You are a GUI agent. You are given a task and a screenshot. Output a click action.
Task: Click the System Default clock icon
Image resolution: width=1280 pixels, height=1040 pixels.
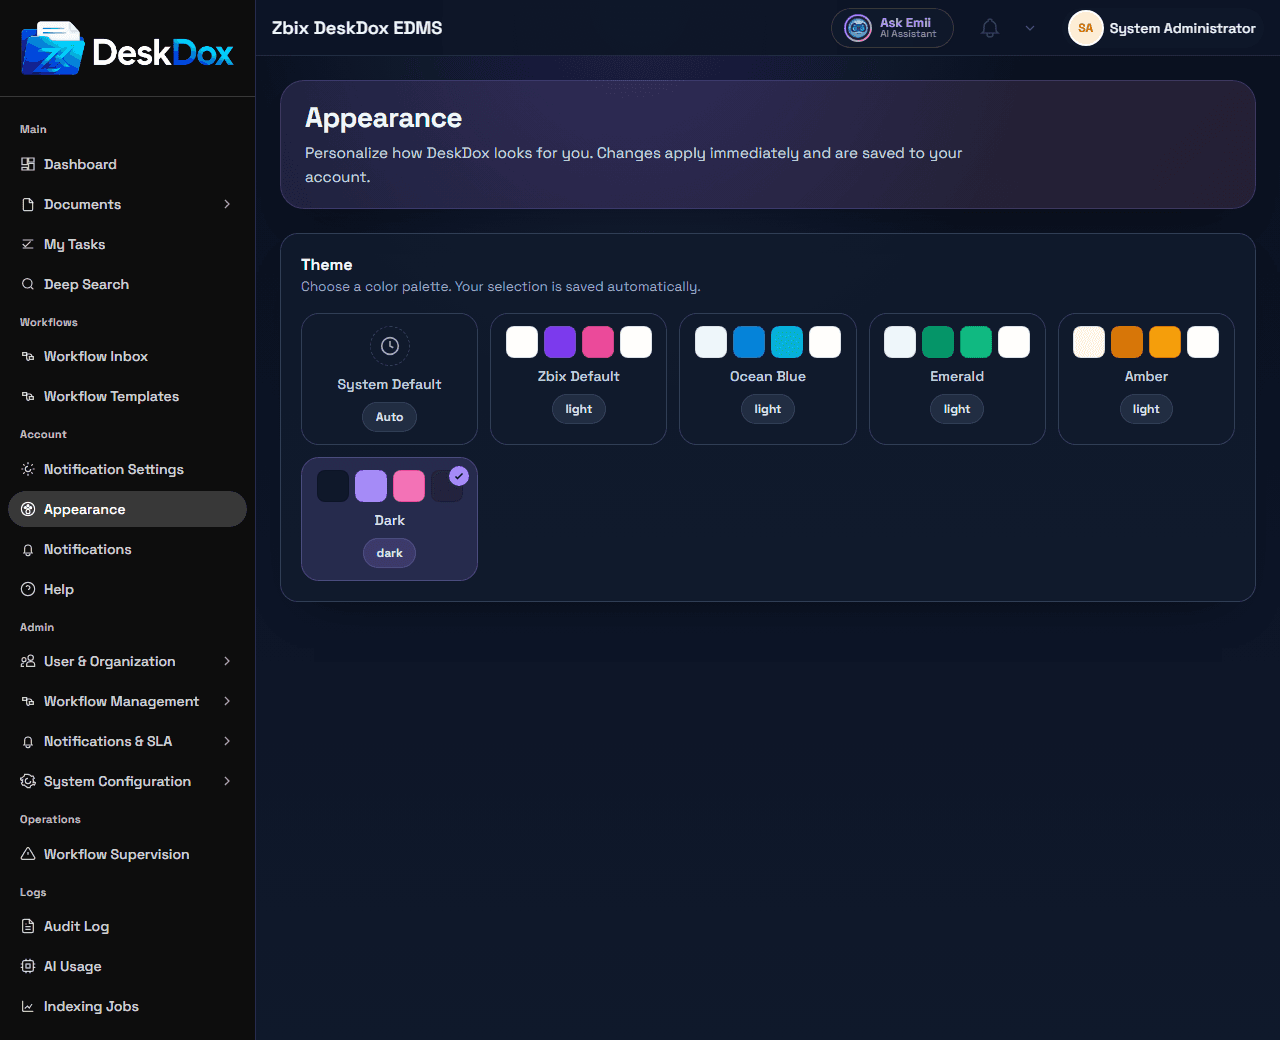coord(390,346)
